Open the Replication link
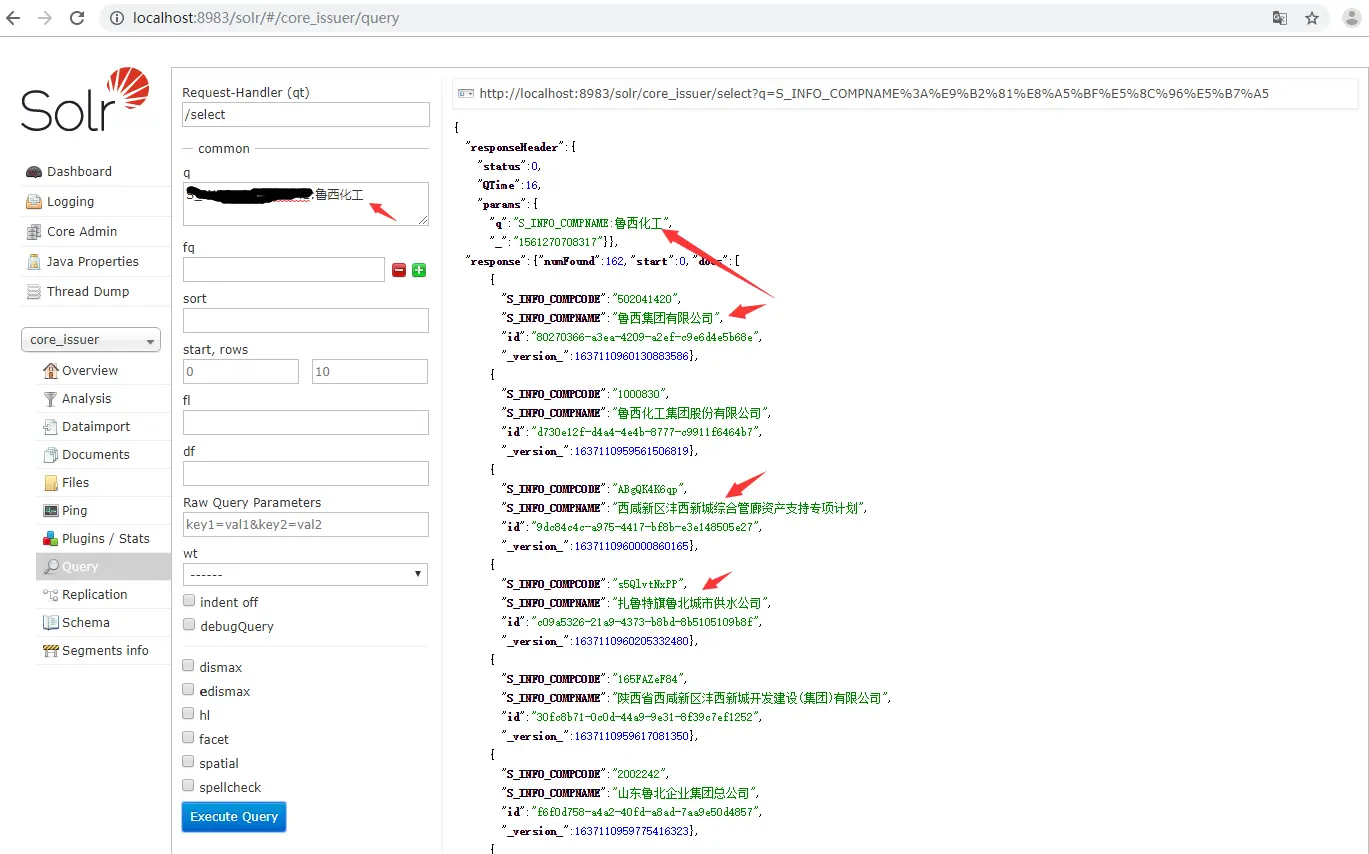Image resolution: width=1369 pixels, height=854 pixels. click(x=95, y=595)
